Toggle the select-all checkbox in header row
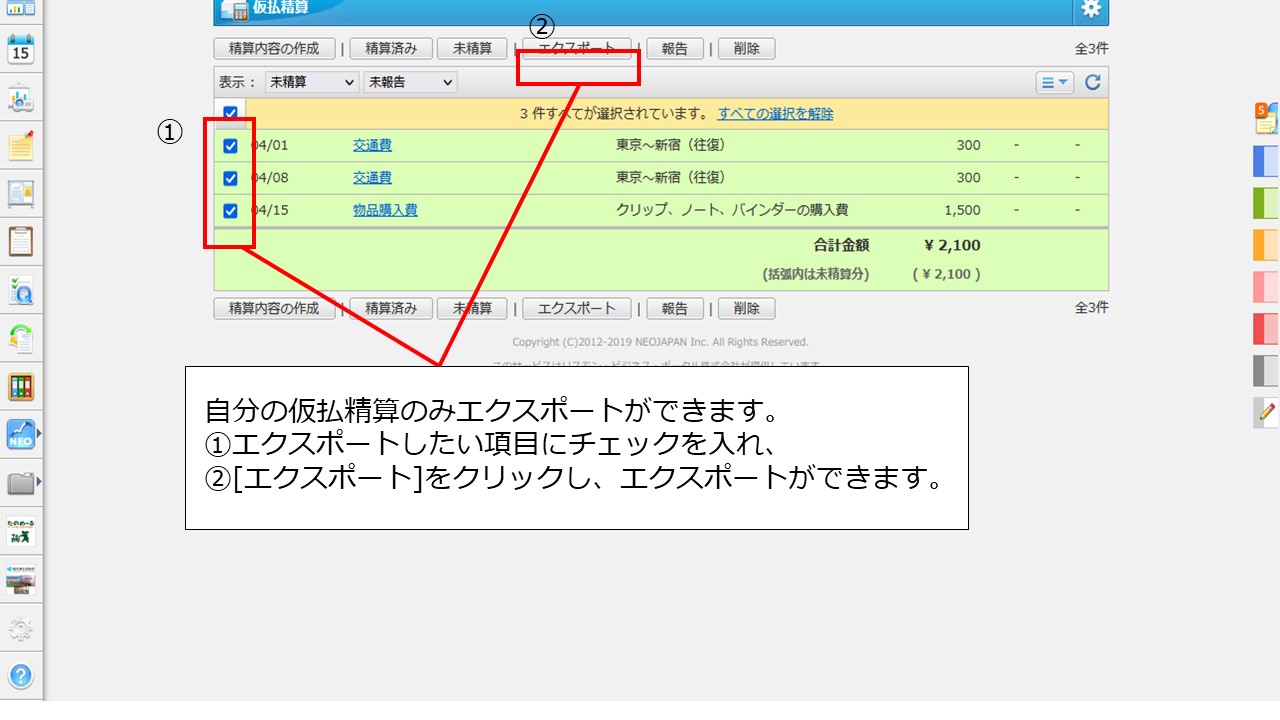 point(230,113)
